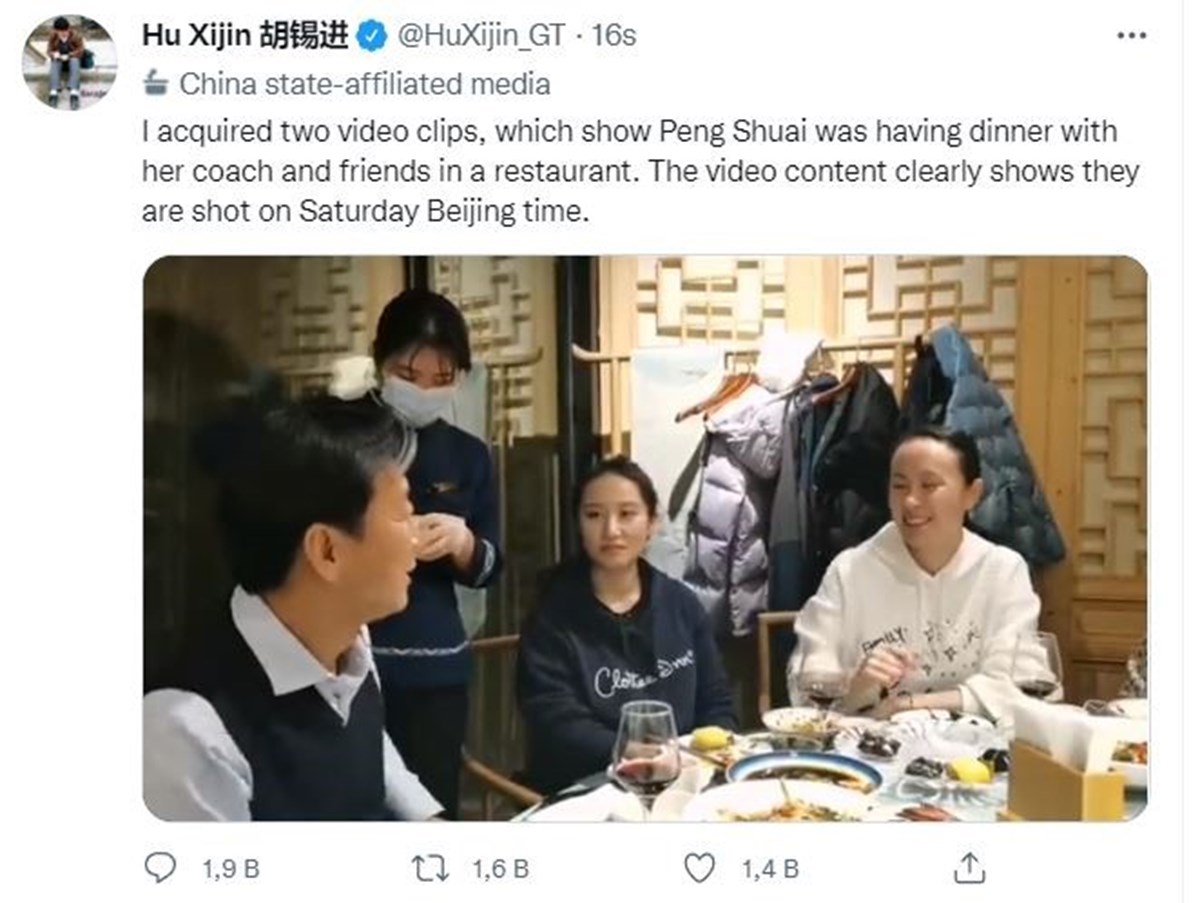Open the reply speech bubble icon

coord(161,867)
